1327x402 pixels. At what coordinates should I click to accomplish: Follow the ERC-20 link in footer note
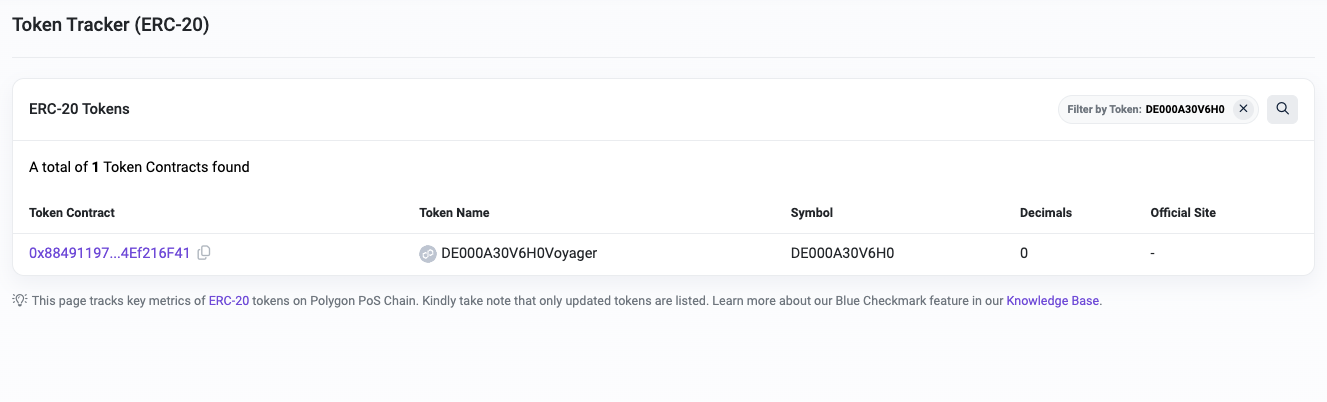(x=228, y=300)
